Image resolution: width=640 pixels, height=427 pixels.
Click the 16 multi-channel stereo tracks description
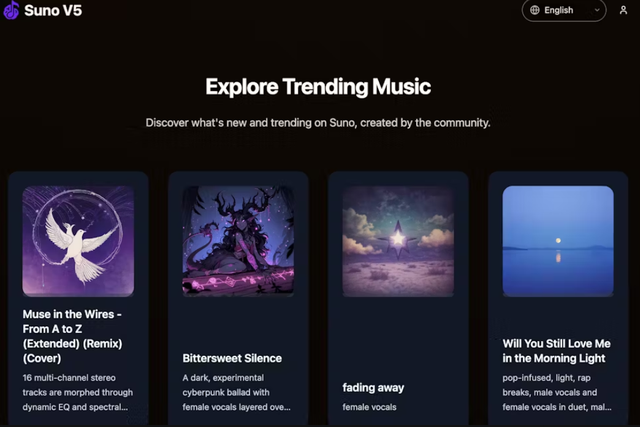tap(78, 392)
